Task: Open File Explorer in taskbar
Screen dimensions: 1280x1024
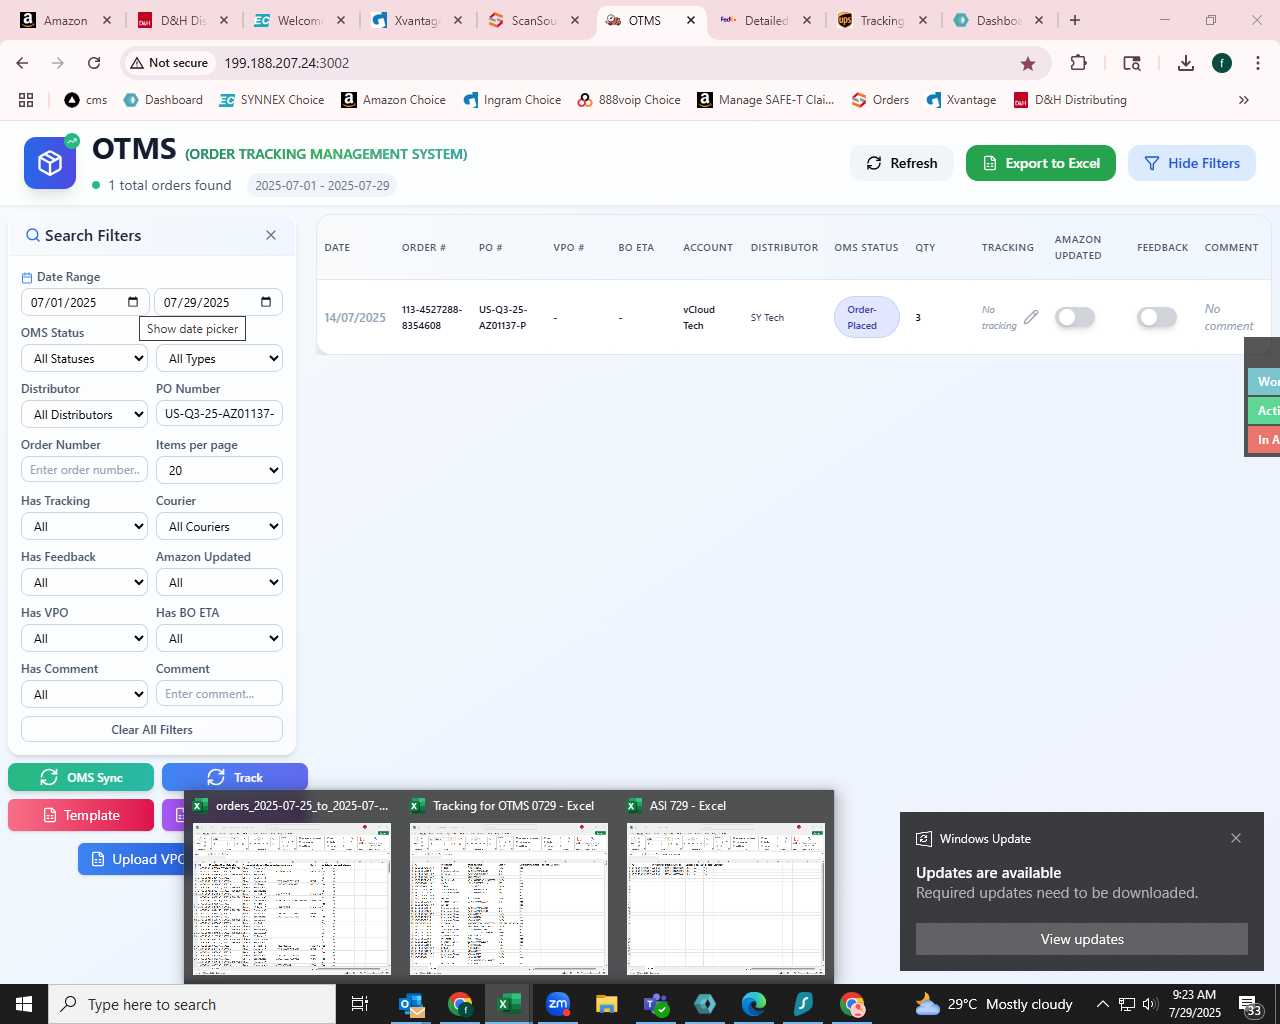Action: (607, 1004)
